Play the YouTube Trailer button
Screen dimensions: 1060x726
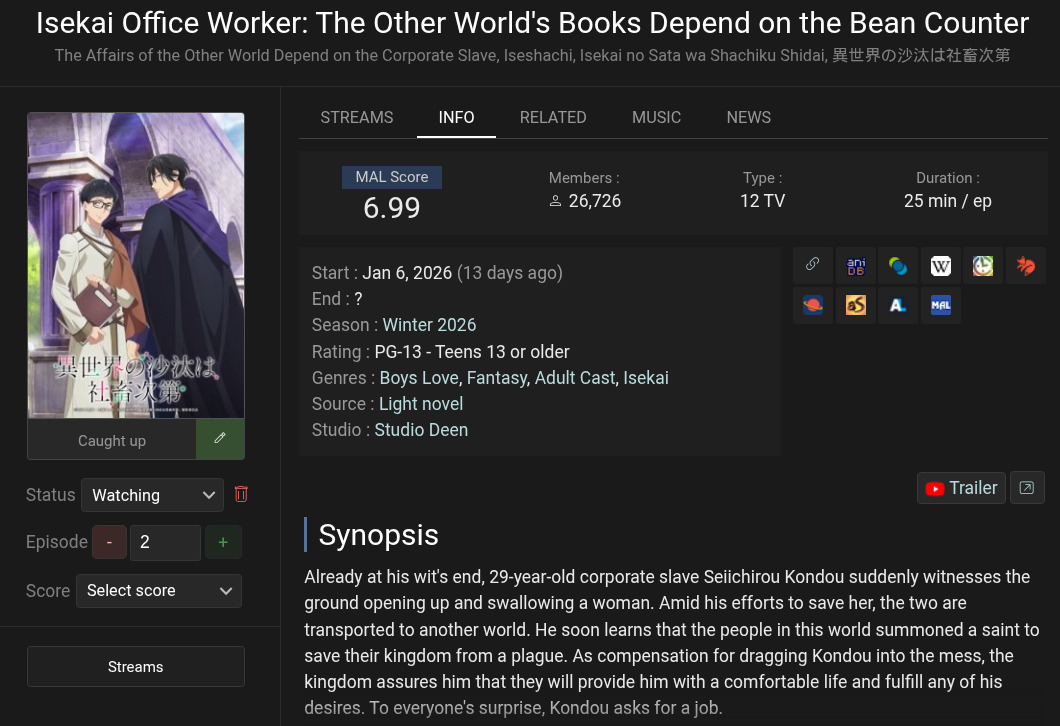pyautogui.click(x=961, y=487)
